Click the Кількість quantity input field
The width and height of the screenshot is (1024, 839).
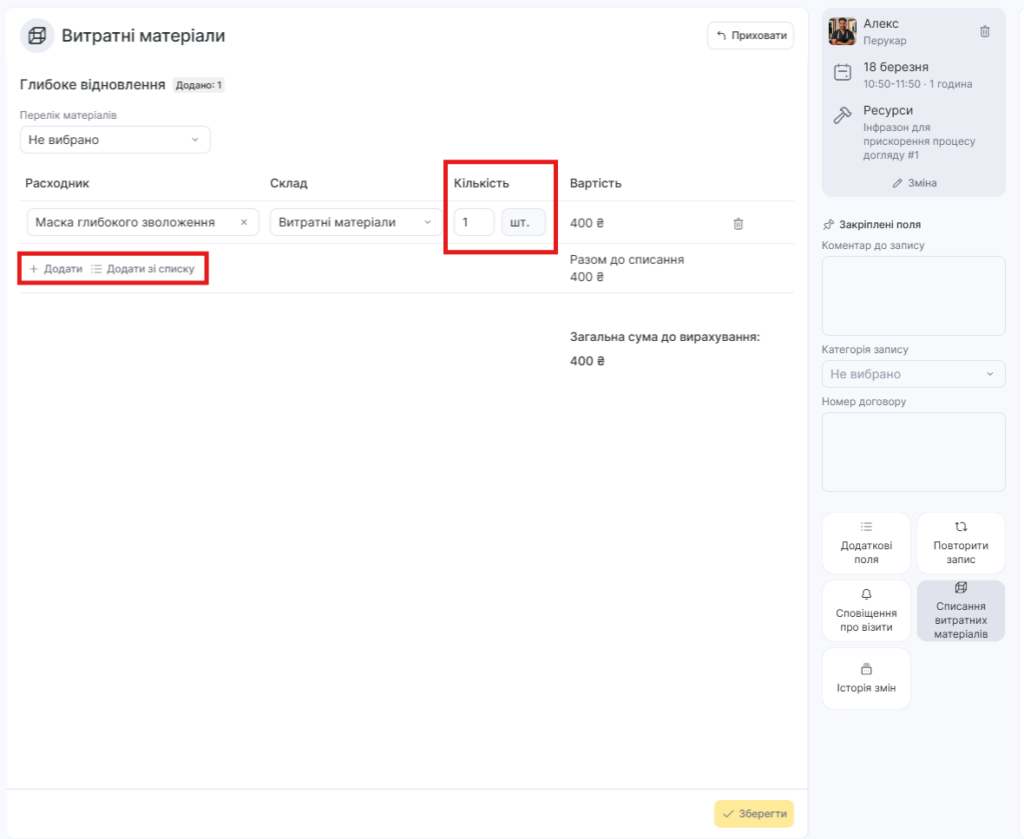(473, 222)
